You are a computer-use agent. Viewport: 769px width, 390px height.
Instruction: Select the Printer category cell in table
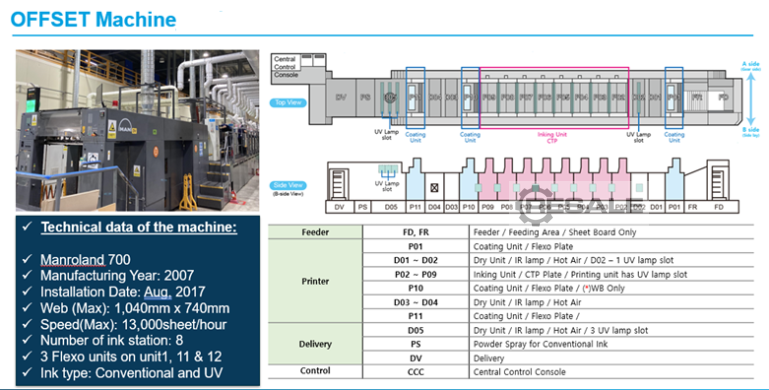coord(315,281)
